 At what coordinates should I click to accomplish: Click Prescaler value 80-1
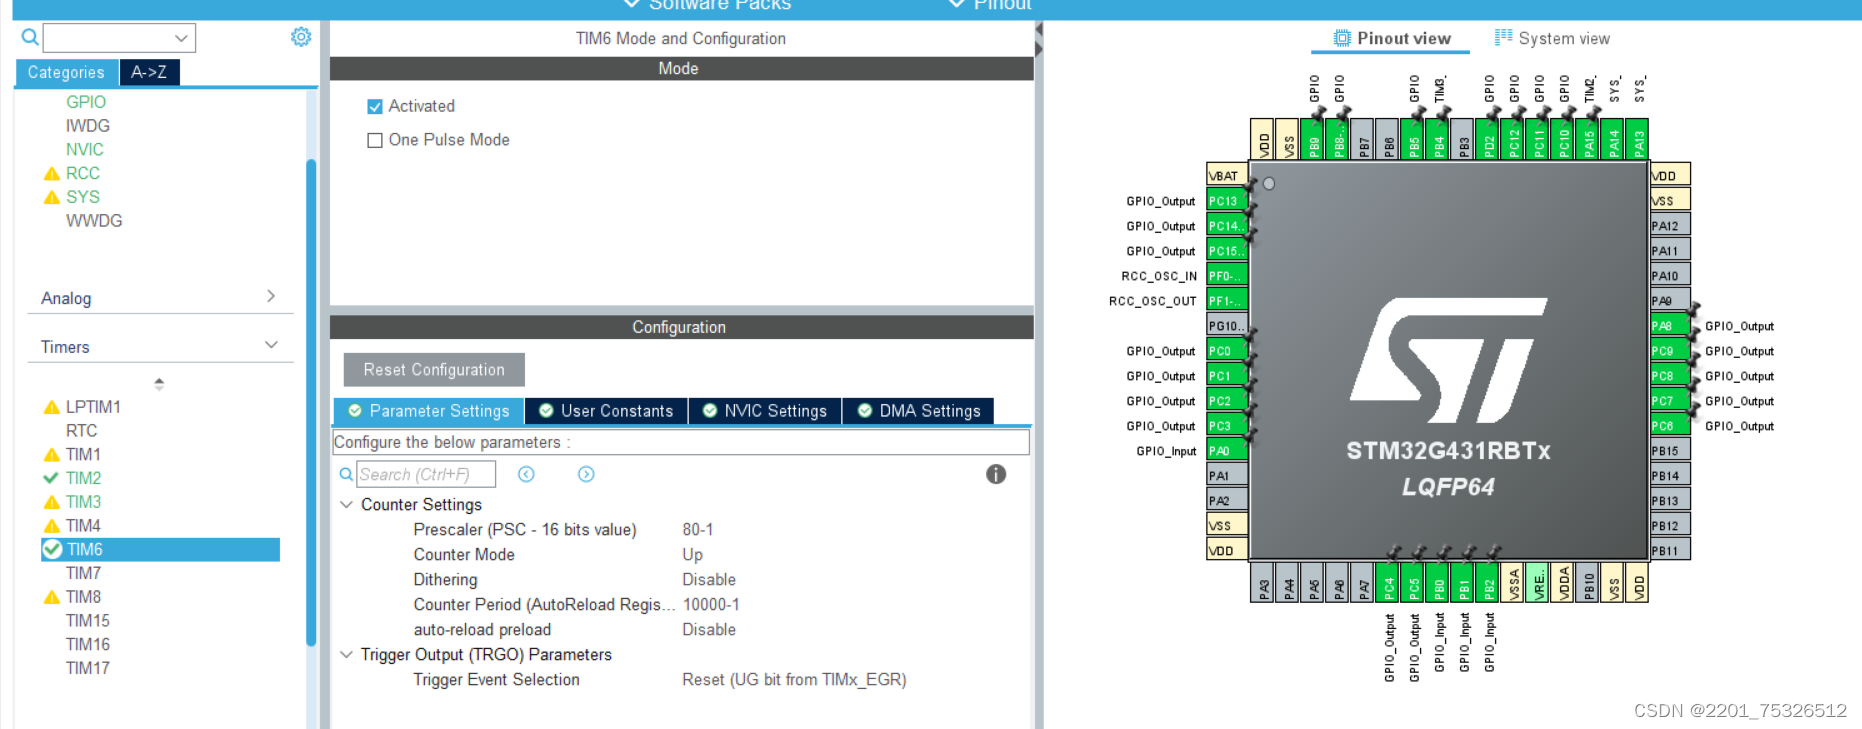coord(698,530)
